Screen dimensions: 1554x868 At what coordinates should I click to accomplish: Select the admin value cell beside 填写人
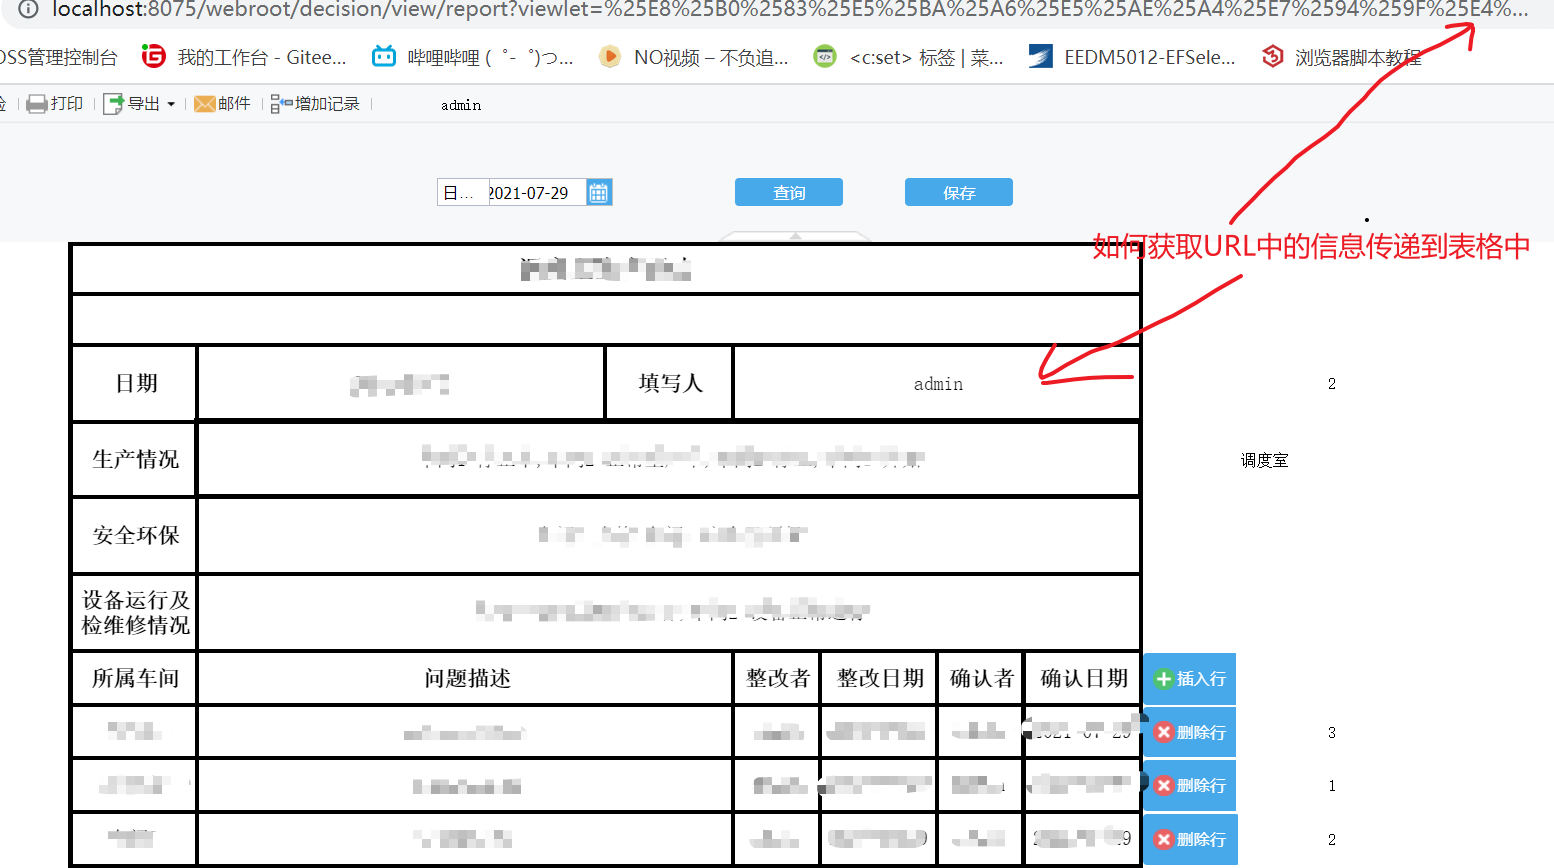[x=938, y=384]
